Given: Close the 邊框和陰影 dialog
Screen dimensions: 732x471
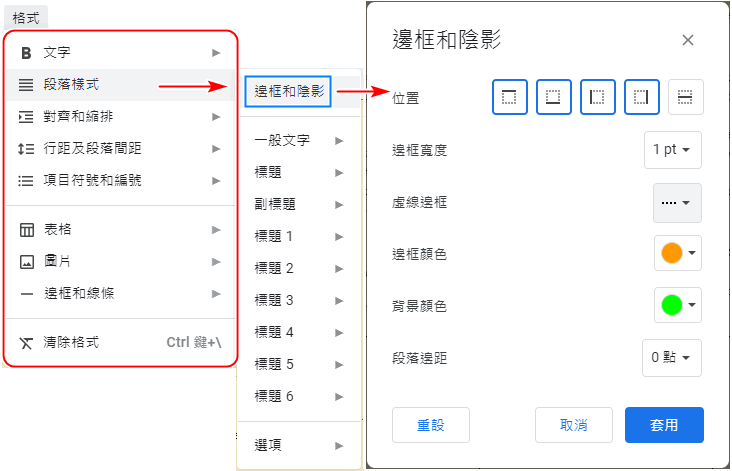Looking at the screenshot, I should tap(688, 40).
